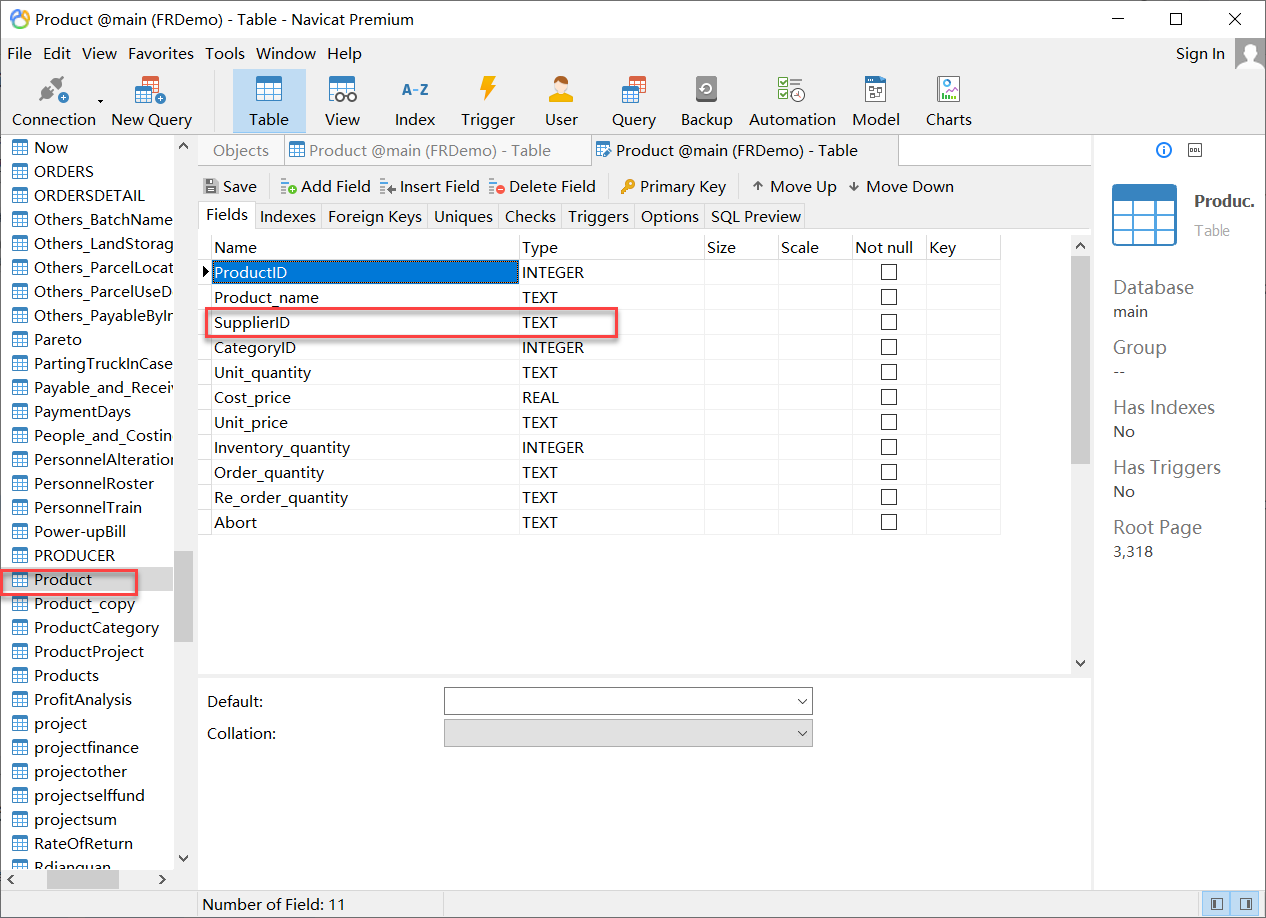Open New Query from the toolbar
1266x918 pixels.
coord(151,101)
